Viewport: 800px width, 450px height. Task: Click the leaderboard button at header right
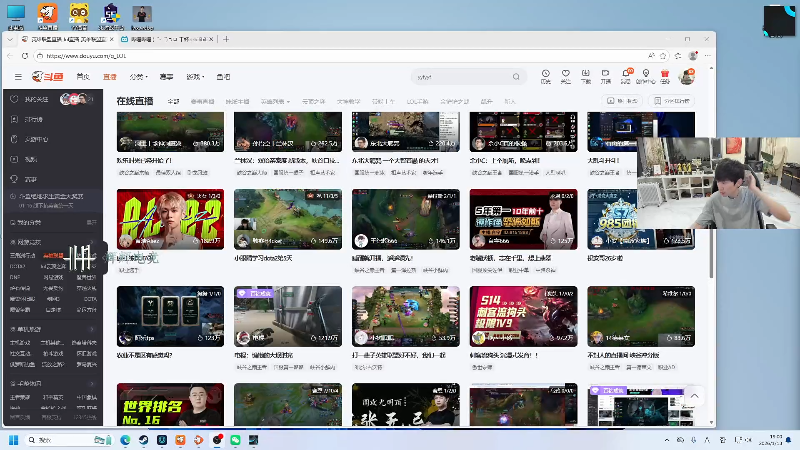pos(672,101)
